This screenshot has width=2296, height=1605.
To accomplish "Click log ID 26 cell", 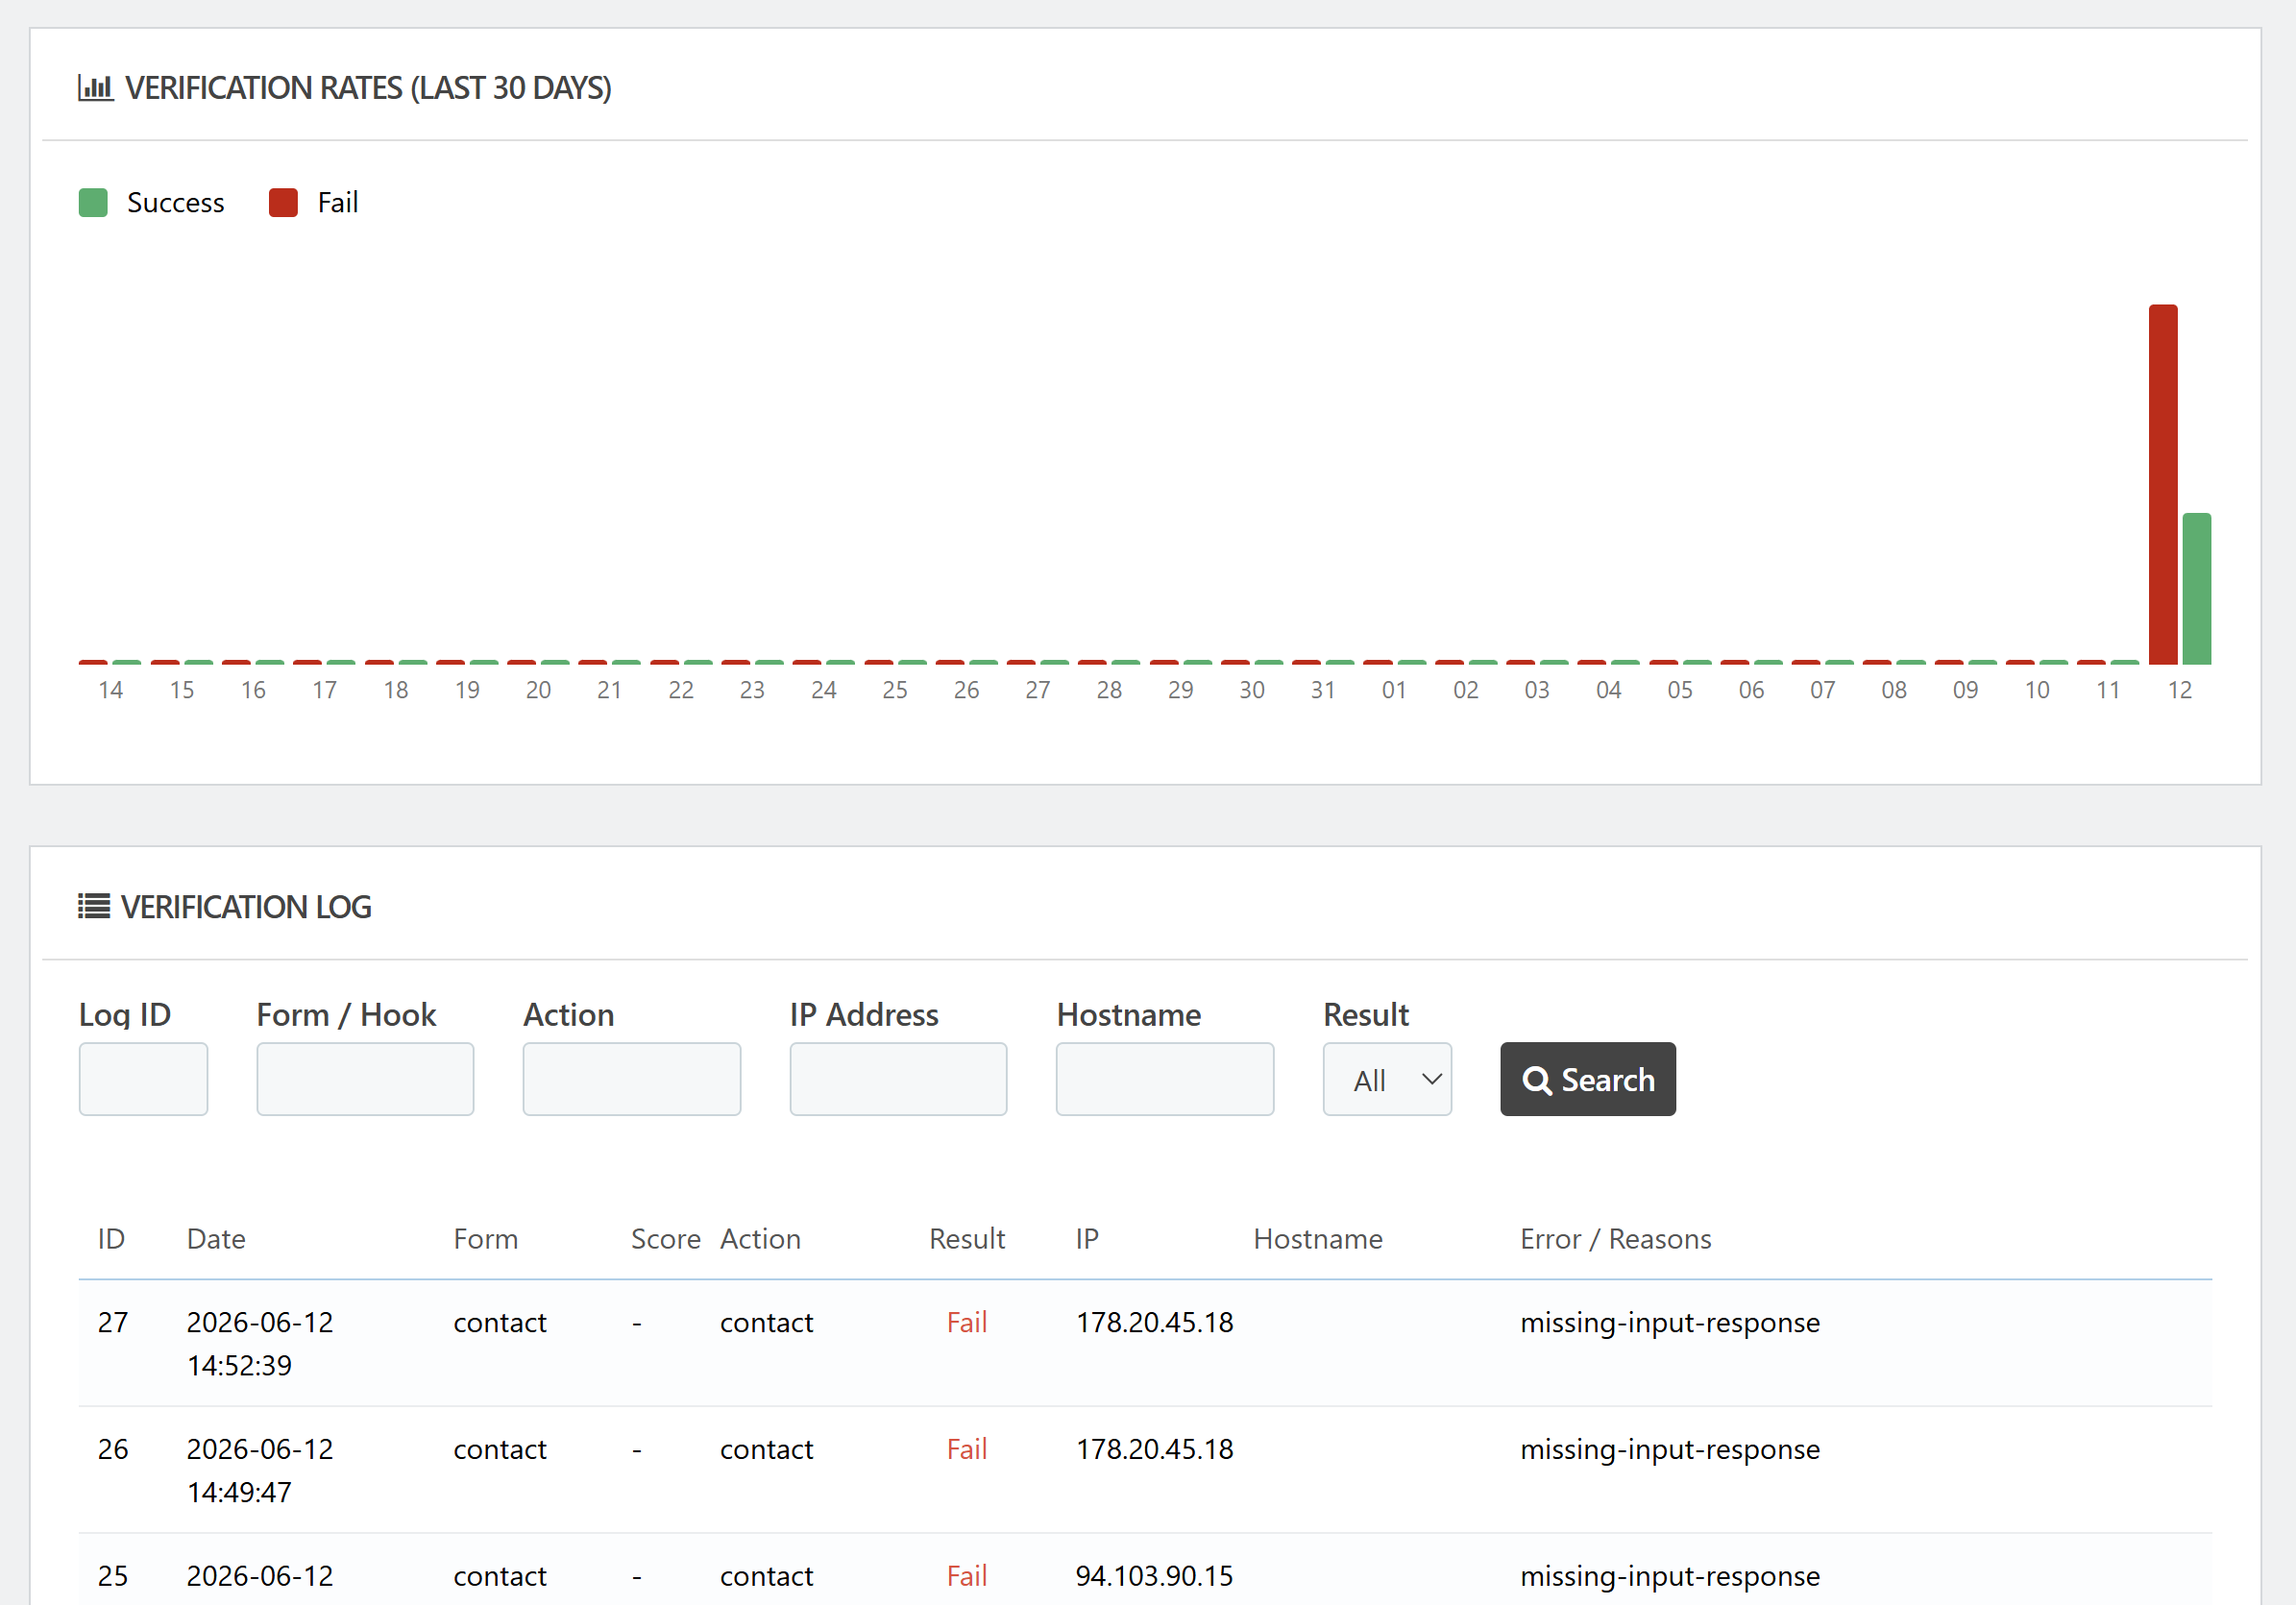I will coord(113,1449).
